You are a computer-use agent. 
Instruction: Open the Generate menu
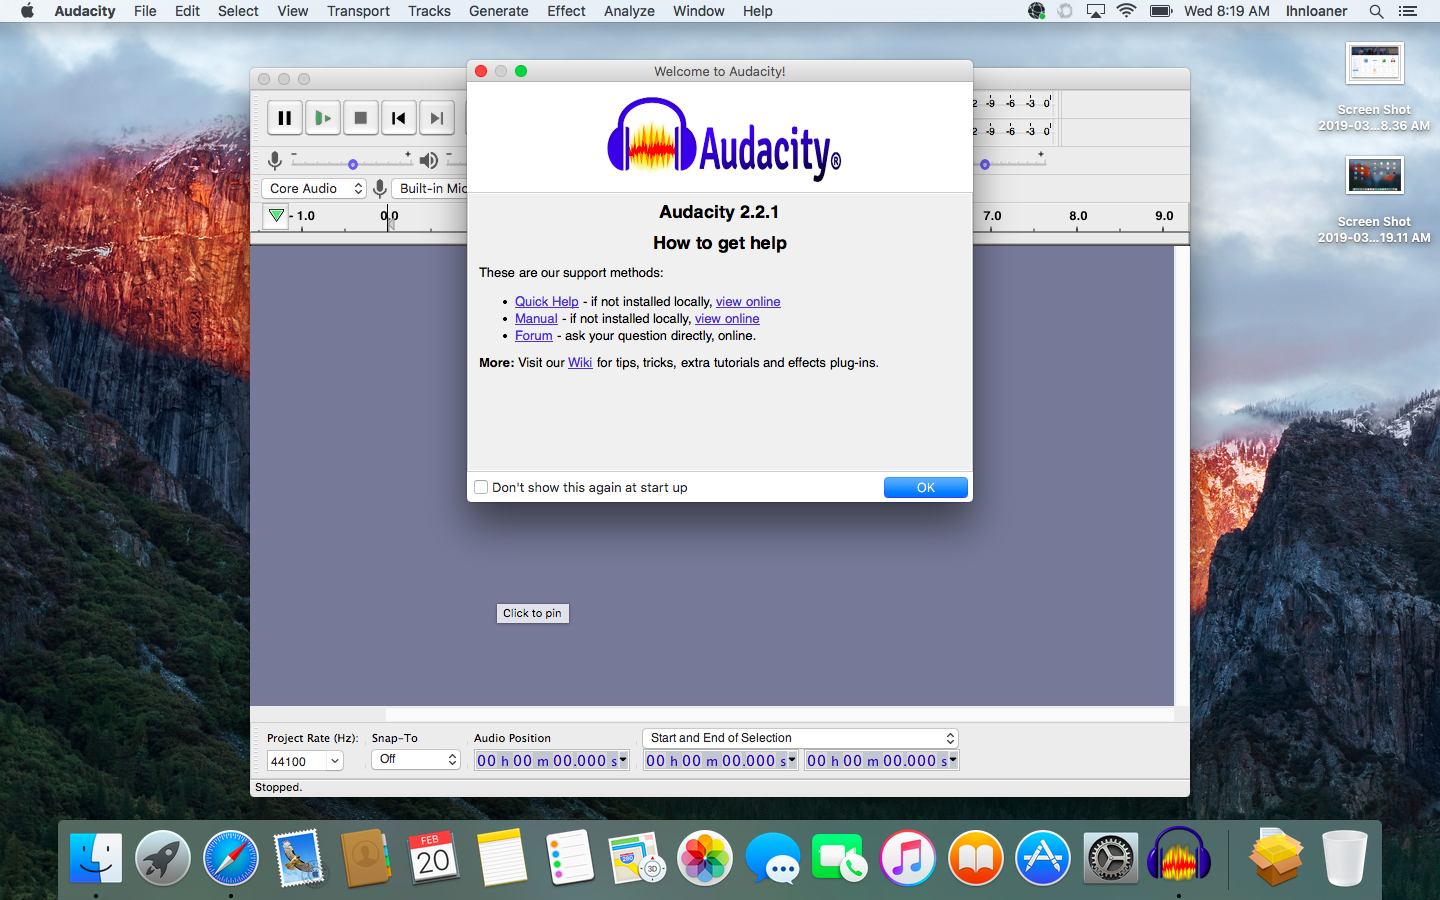click(498, 11)
